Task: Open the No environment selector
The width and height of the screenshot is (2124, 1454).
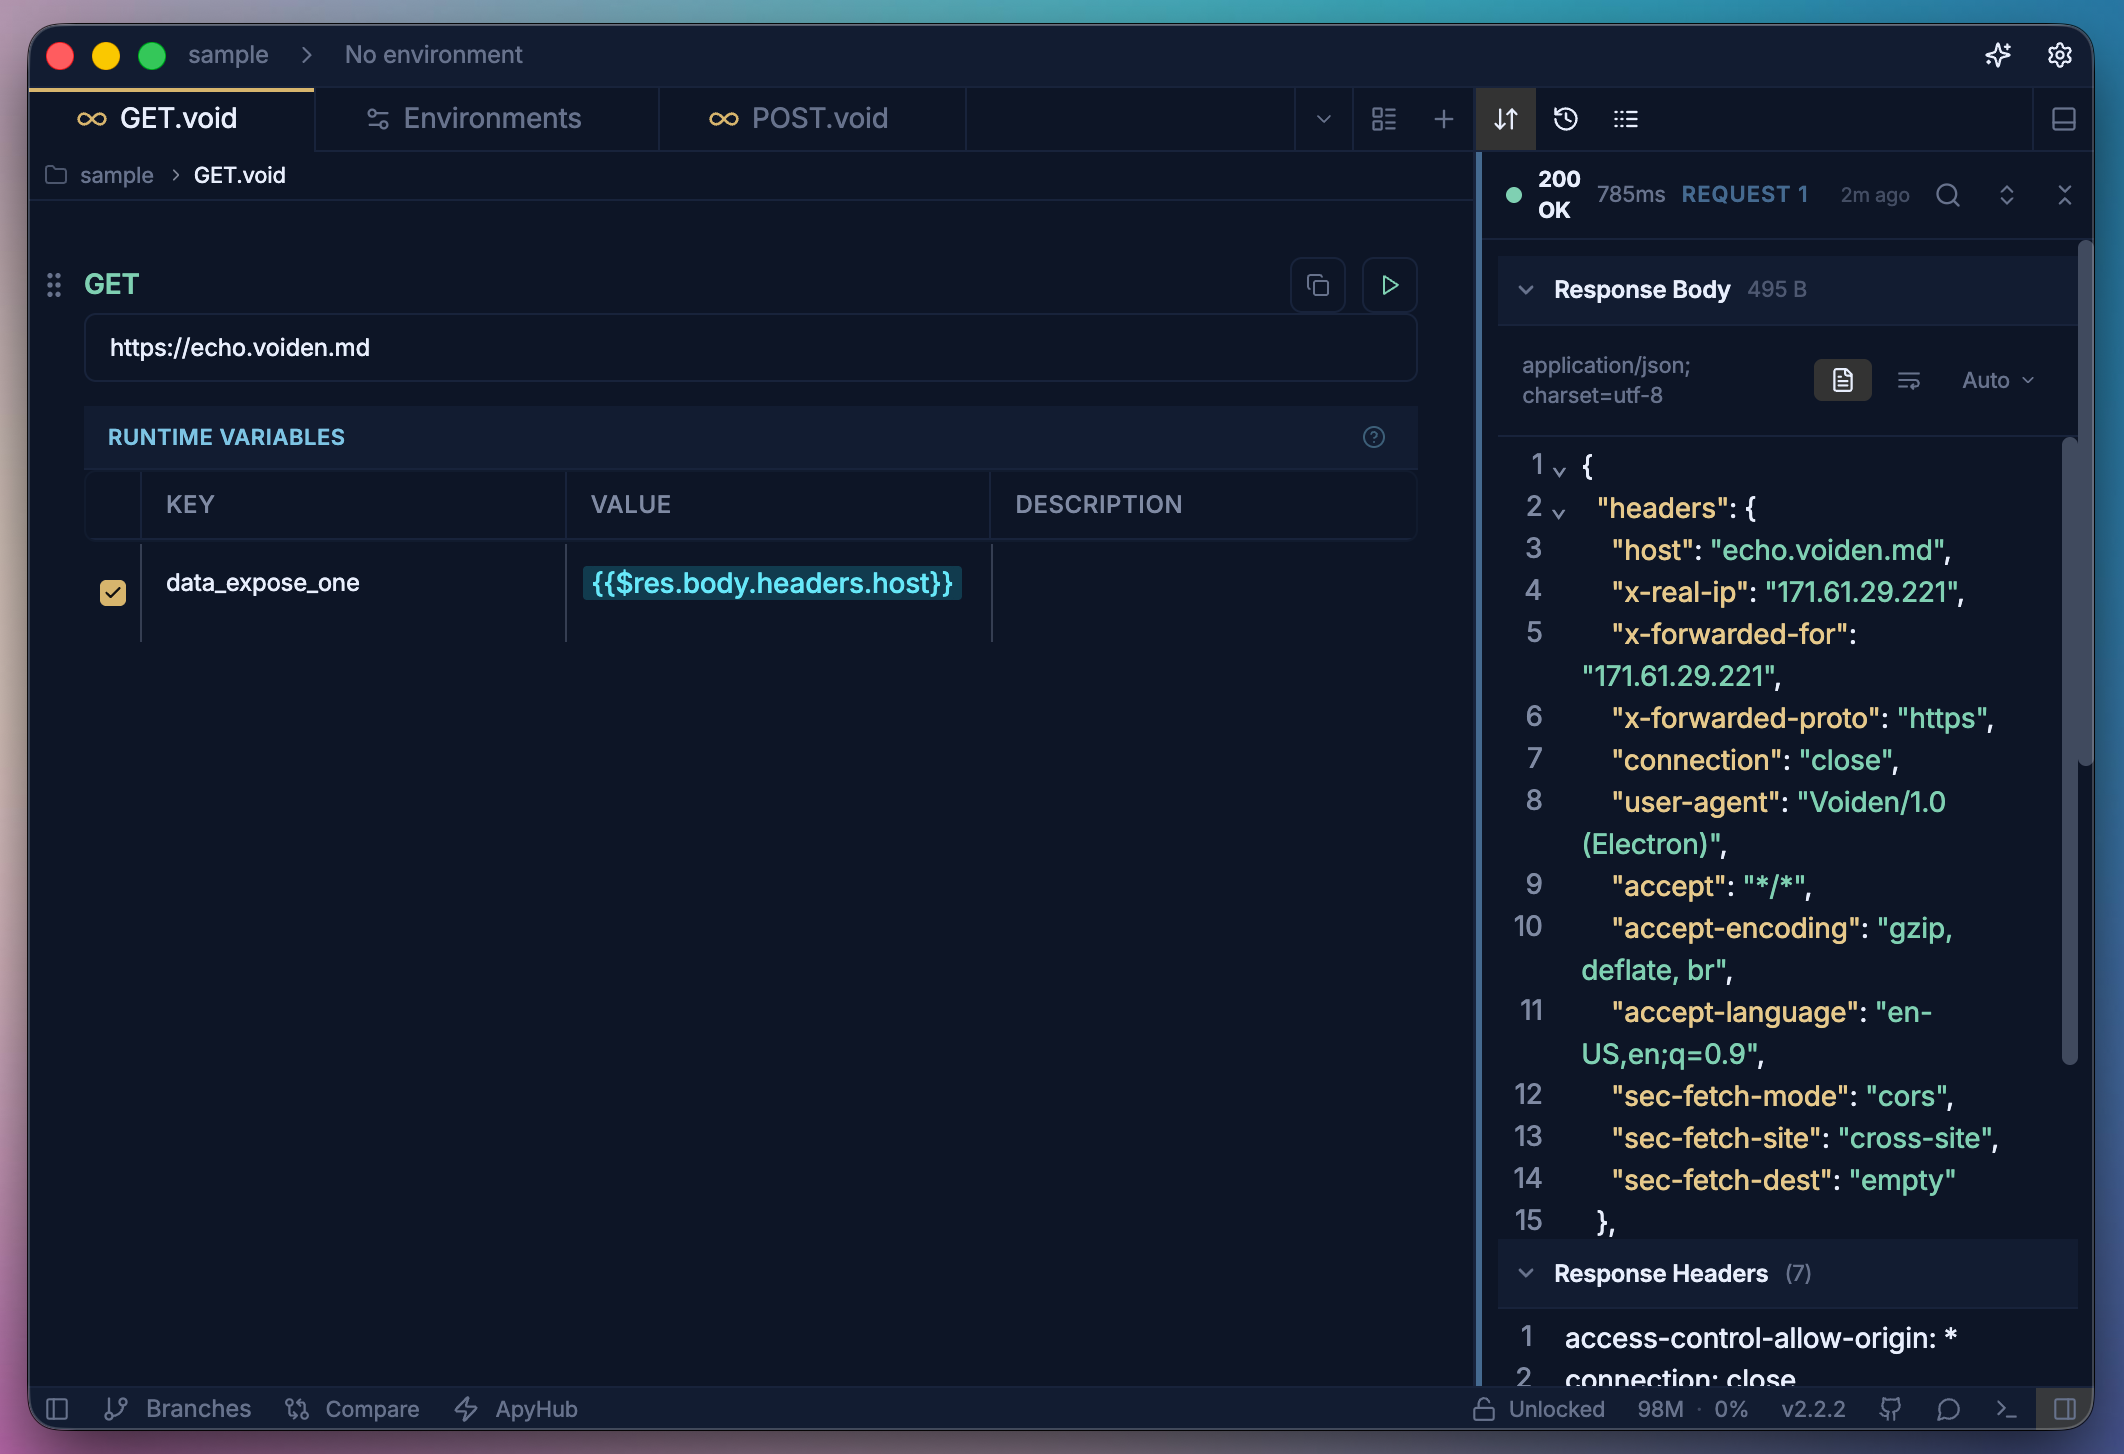Action: pyautogui.click(x=434, y=55)
